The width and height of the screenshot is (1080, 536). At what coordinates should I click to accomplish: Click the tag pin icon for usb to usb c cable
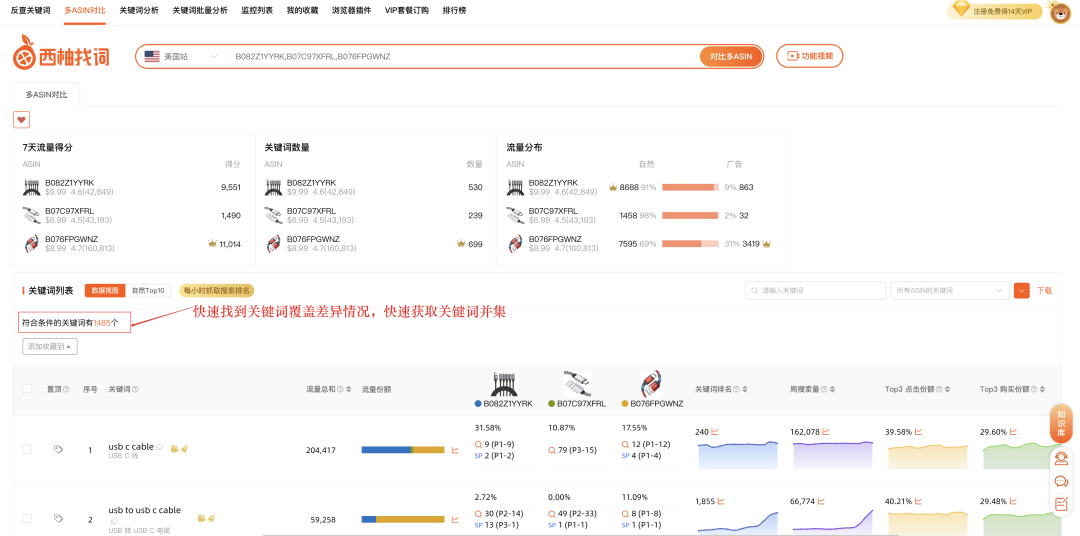tap(59, 519)
